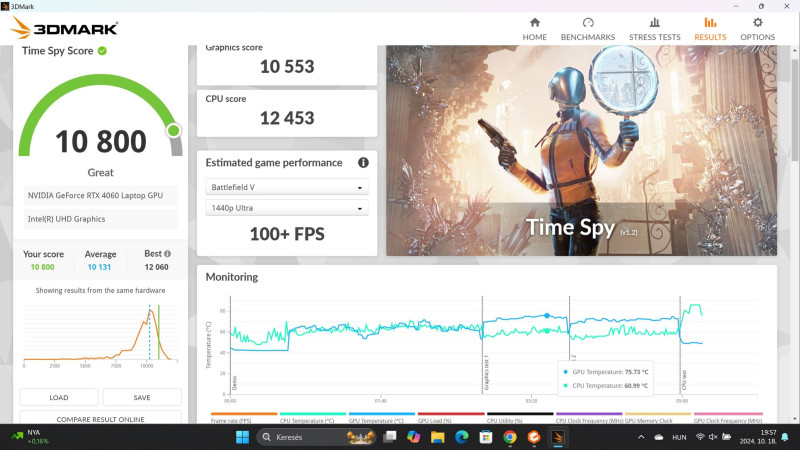Go to the RESULTS tab
This screenshot has height=450, width=800.
[x=710, y=29]
